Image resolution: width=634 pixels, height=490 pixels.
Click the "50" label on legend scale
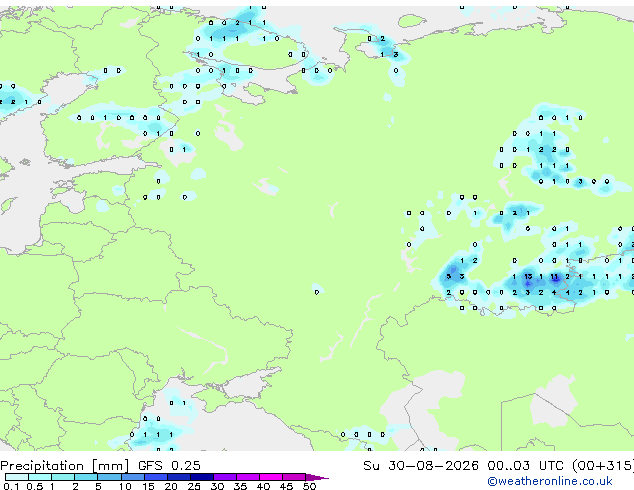[309, 486]
